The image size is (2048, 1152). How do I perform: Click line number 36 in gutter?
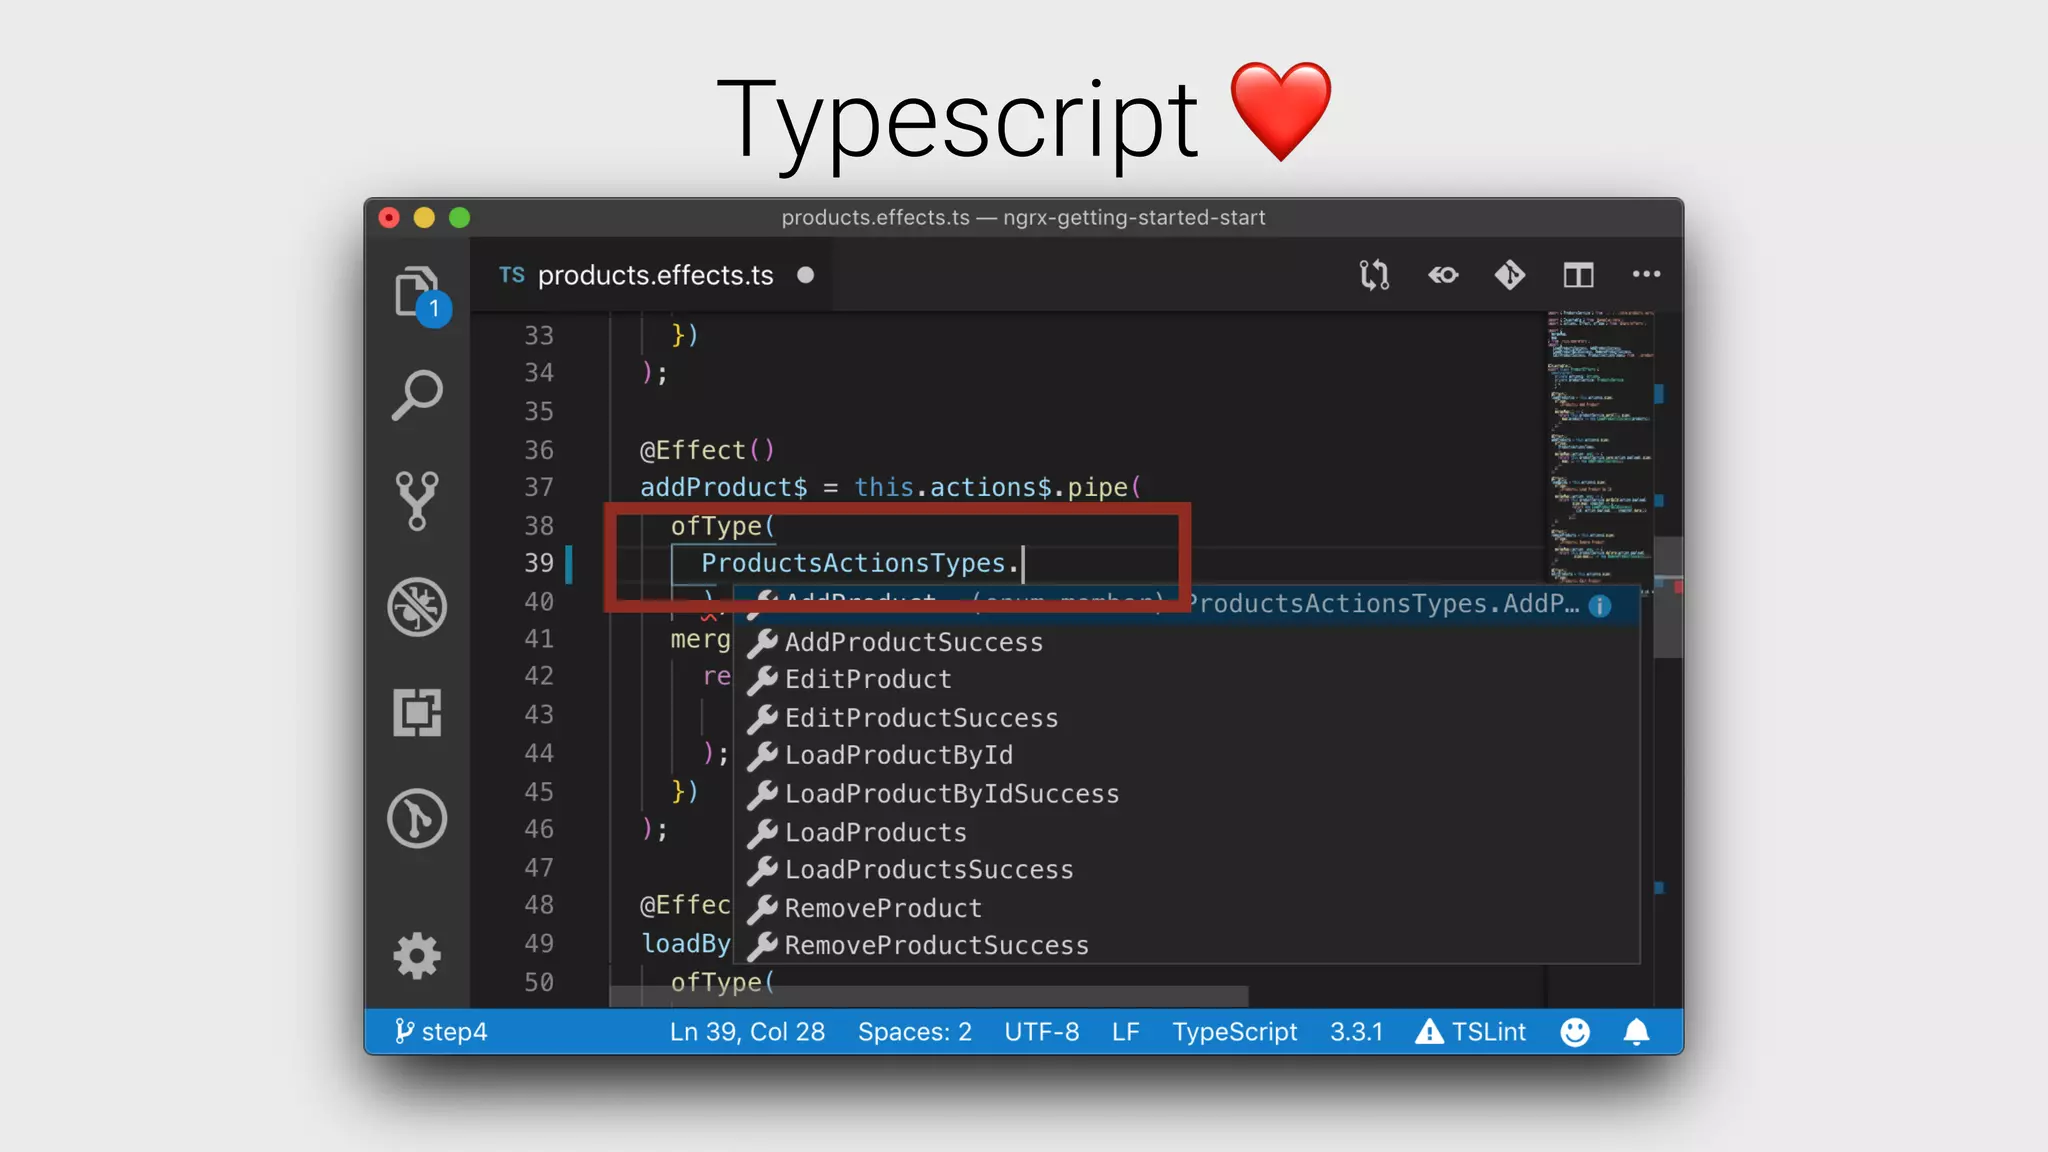point(539,450)
